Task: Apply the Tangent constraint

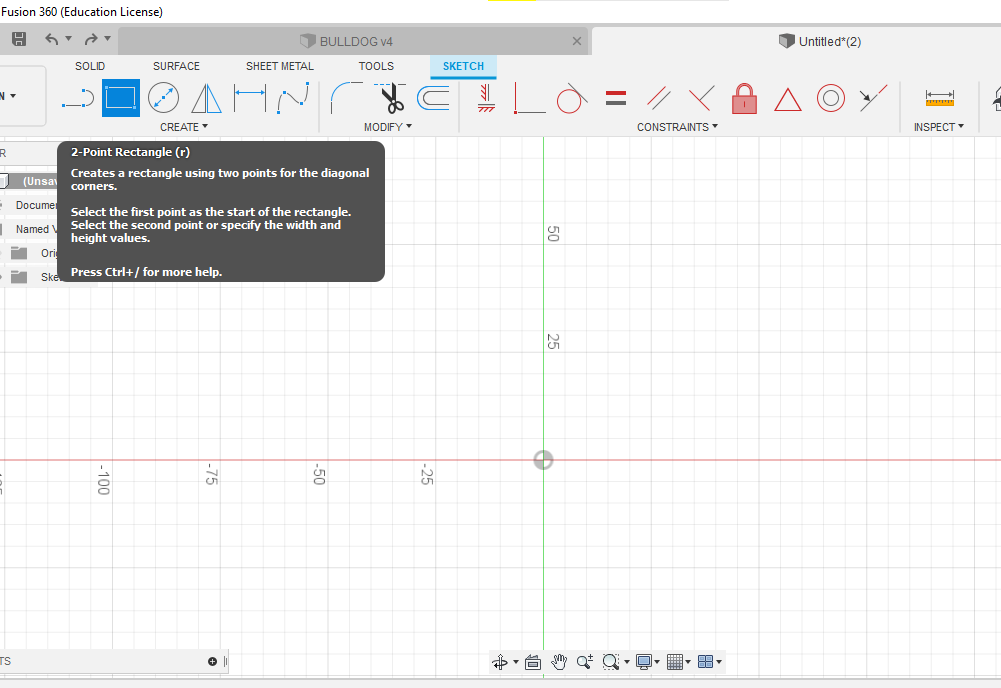Action: 571,98
